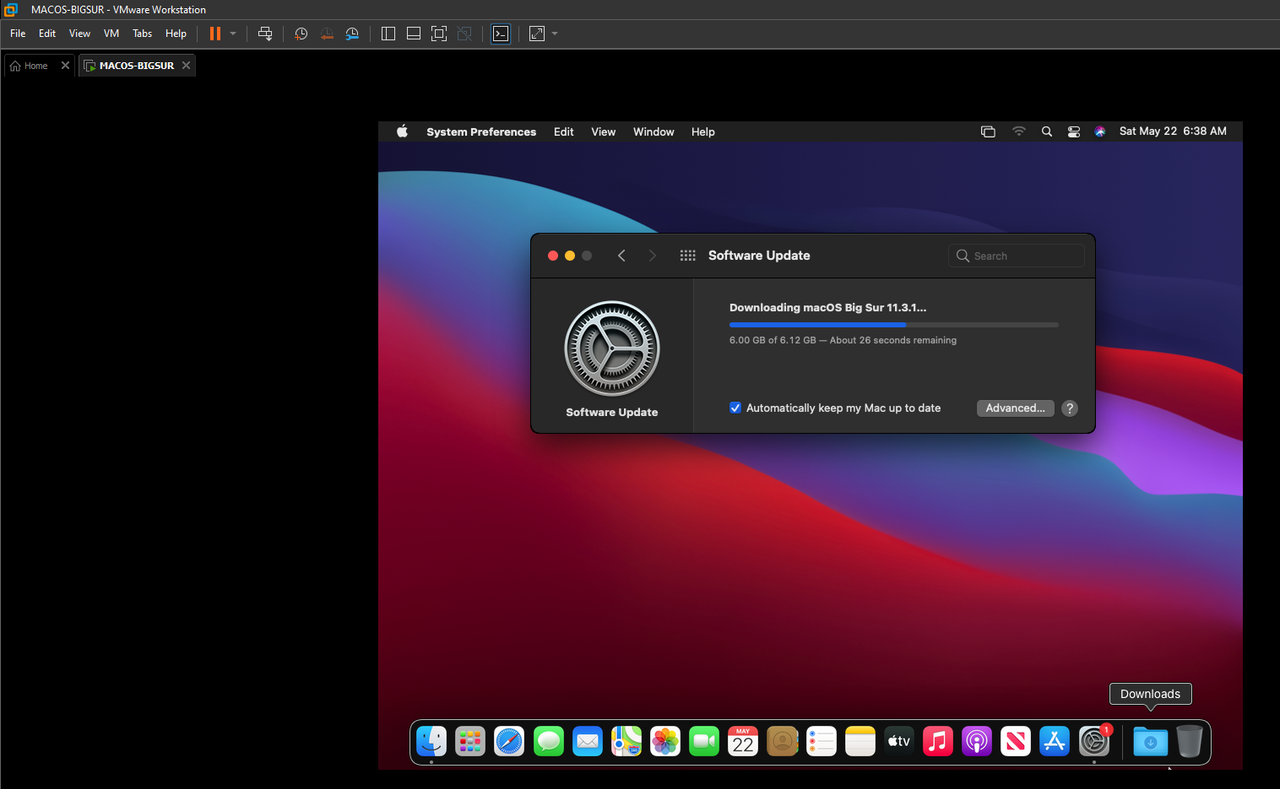
Task: Toggle Automatically keep my Mac up to date
Action: (736, 408)
